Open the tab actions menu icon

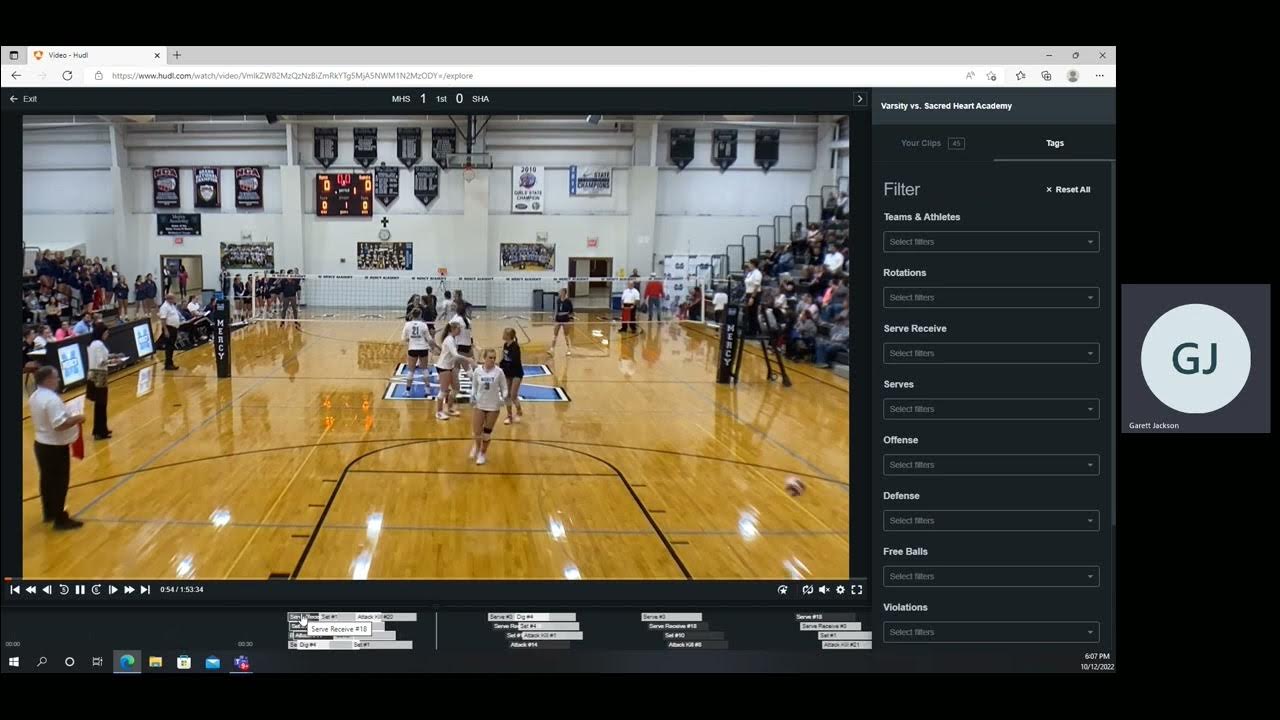pyautogui.click(x=14, y=55)
